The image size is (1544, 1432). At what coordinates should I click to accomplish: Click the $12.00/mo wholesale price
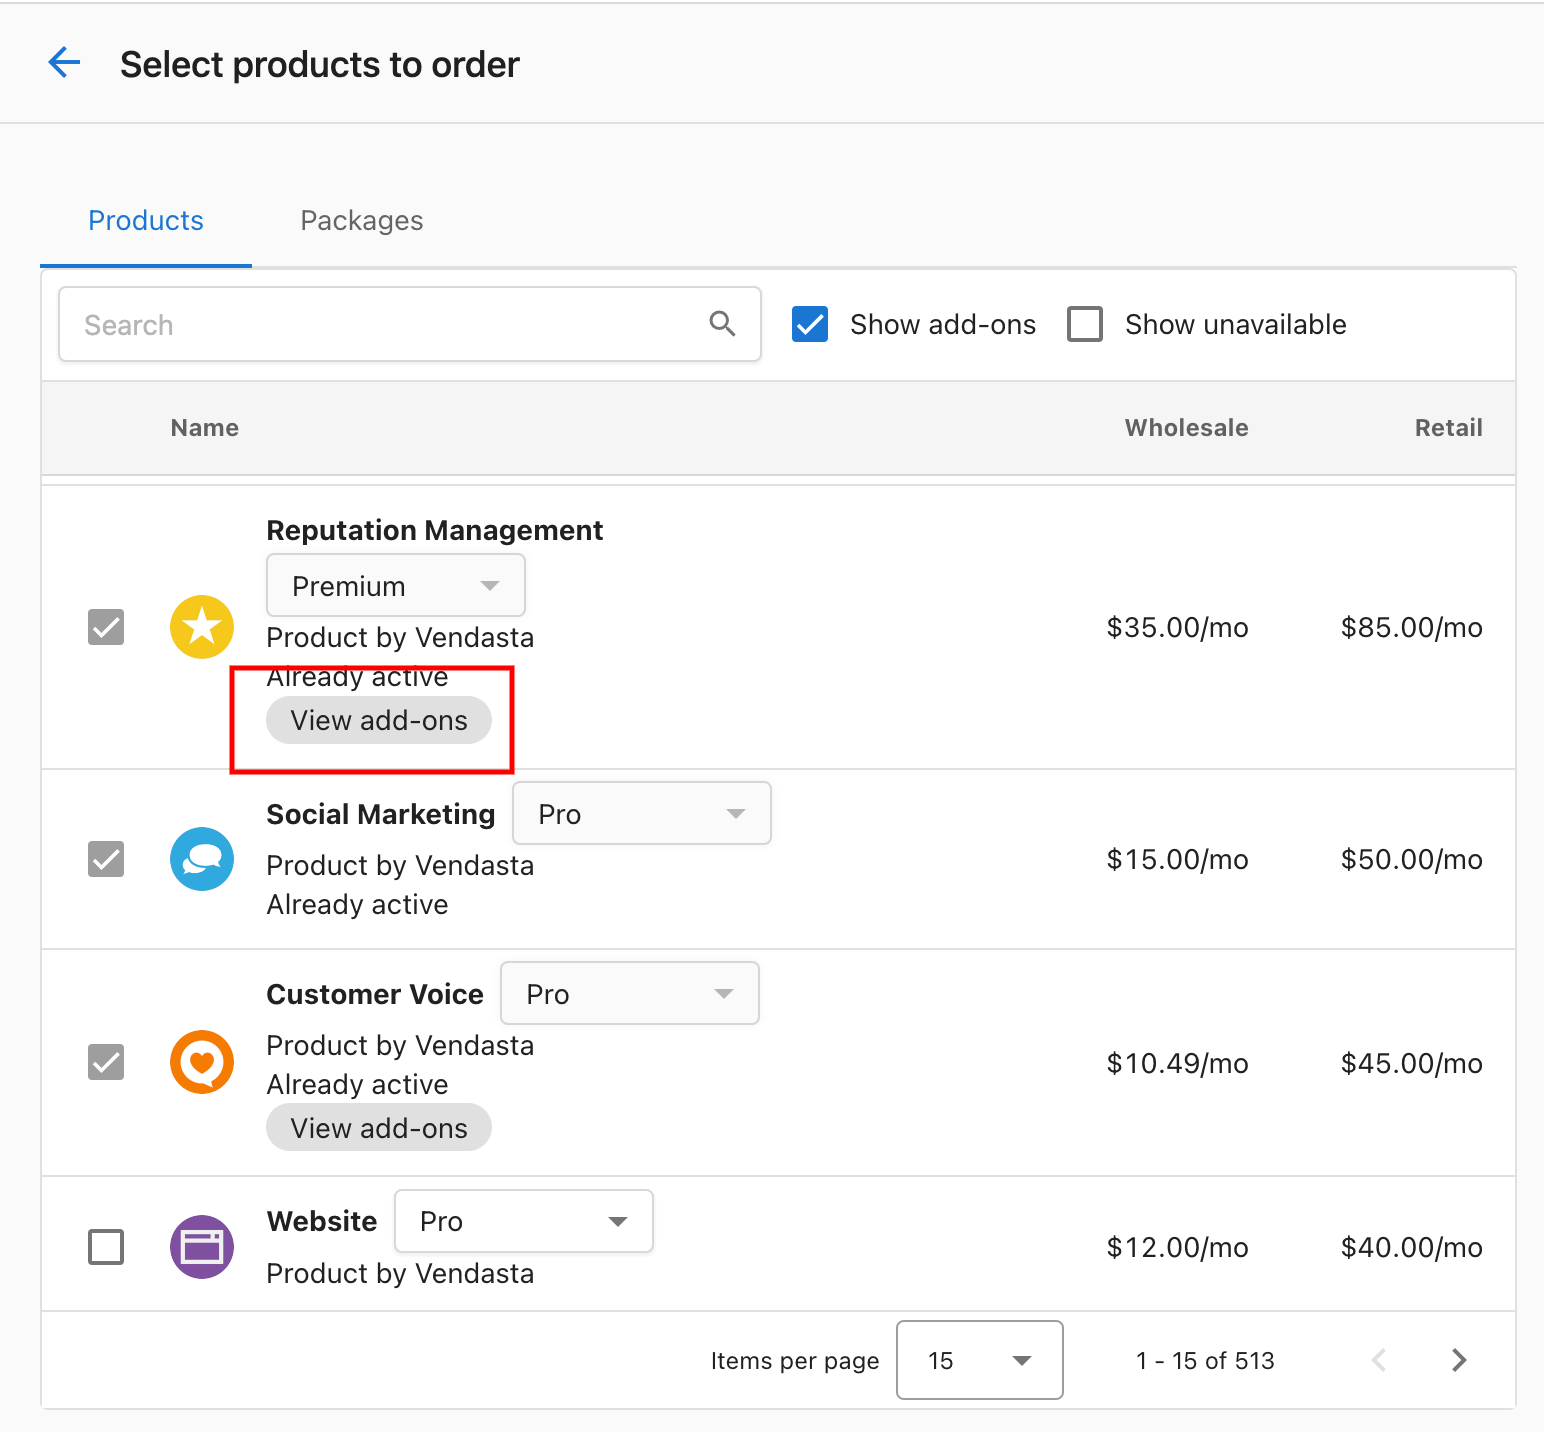pyautogui.click(x=1178, y=1247)
